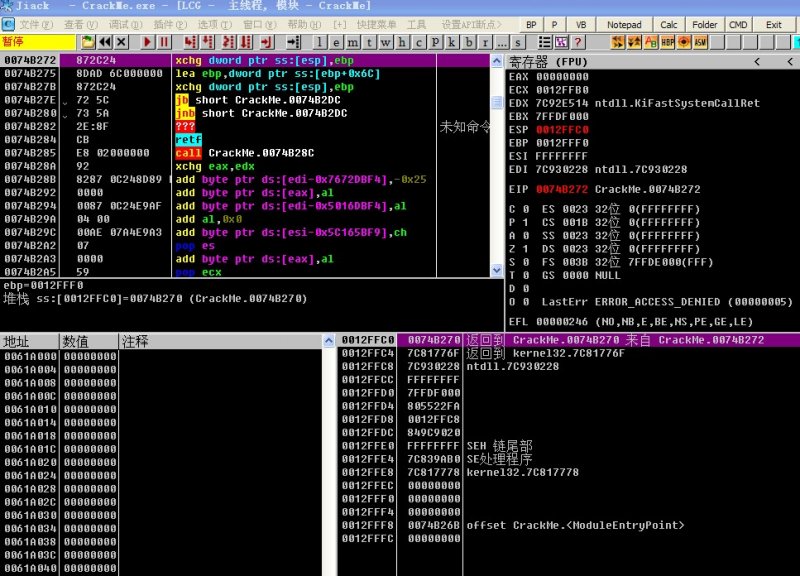
Task: Click the purple appearance icon
Action: tap(561, 42)
